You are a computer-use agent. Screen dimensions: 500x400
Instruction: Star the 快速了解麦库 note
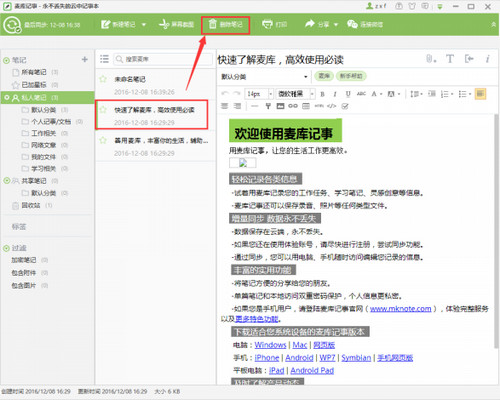103,110
